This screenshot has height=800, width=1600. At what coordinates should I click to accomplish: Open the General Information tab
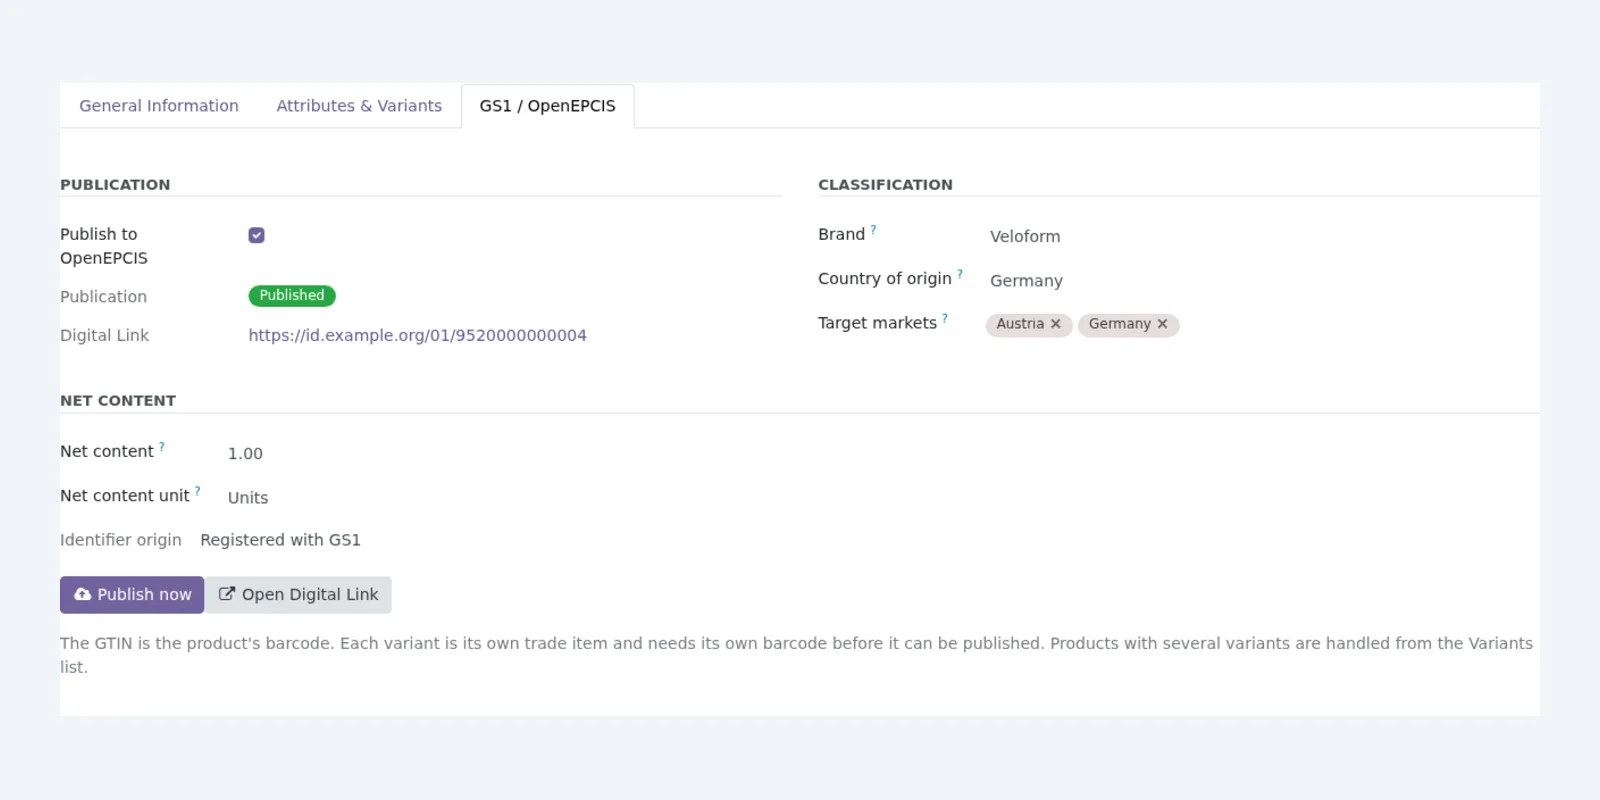(159, 106)
